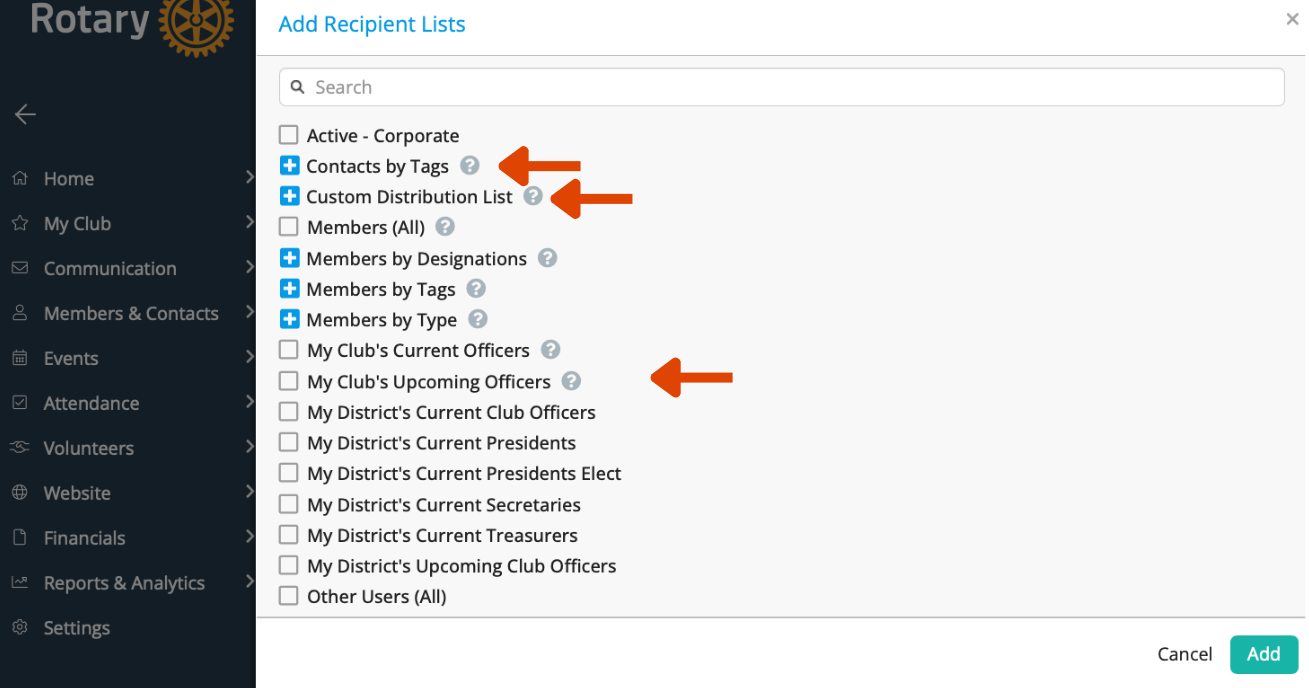Enable My District's Current Presidents checkbox
The height and width of the screenshot is (688, 1309).
point(289,442)
